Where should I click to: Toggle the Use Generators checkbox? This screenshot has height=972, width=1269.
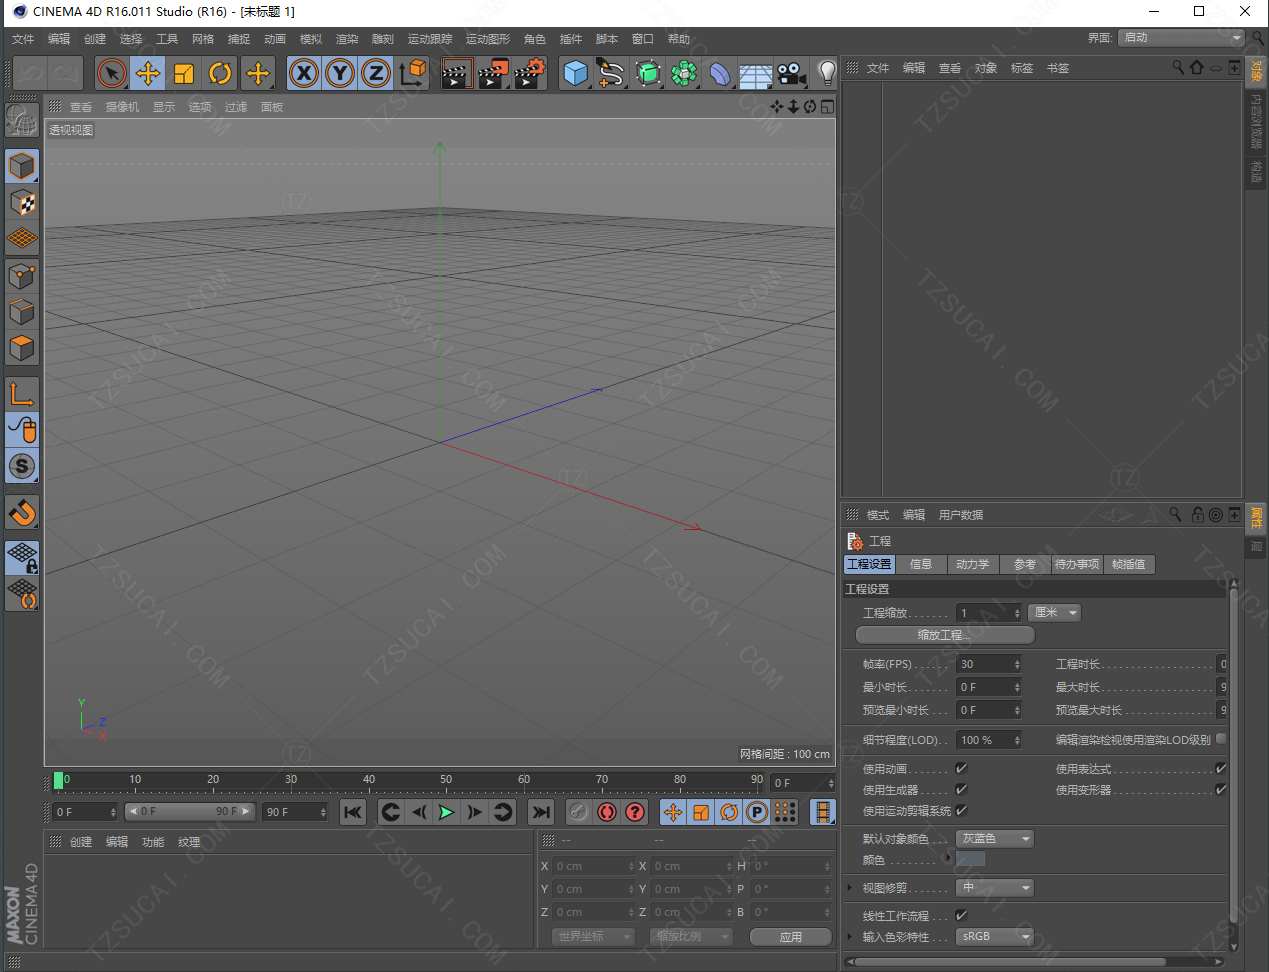point(961,789)
